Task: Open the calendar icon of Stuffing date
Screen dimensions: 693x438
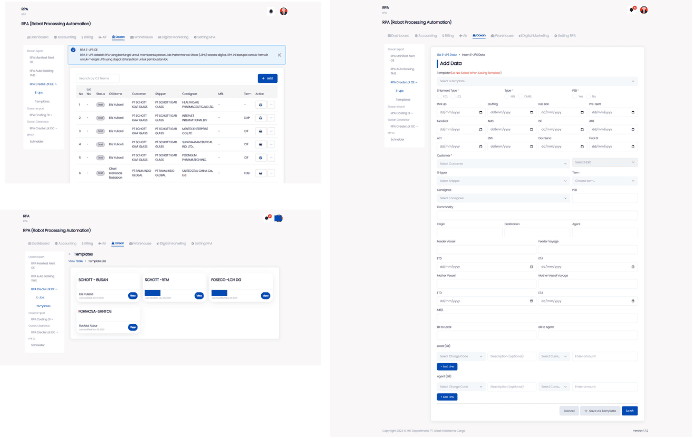Action: point(531,112)
